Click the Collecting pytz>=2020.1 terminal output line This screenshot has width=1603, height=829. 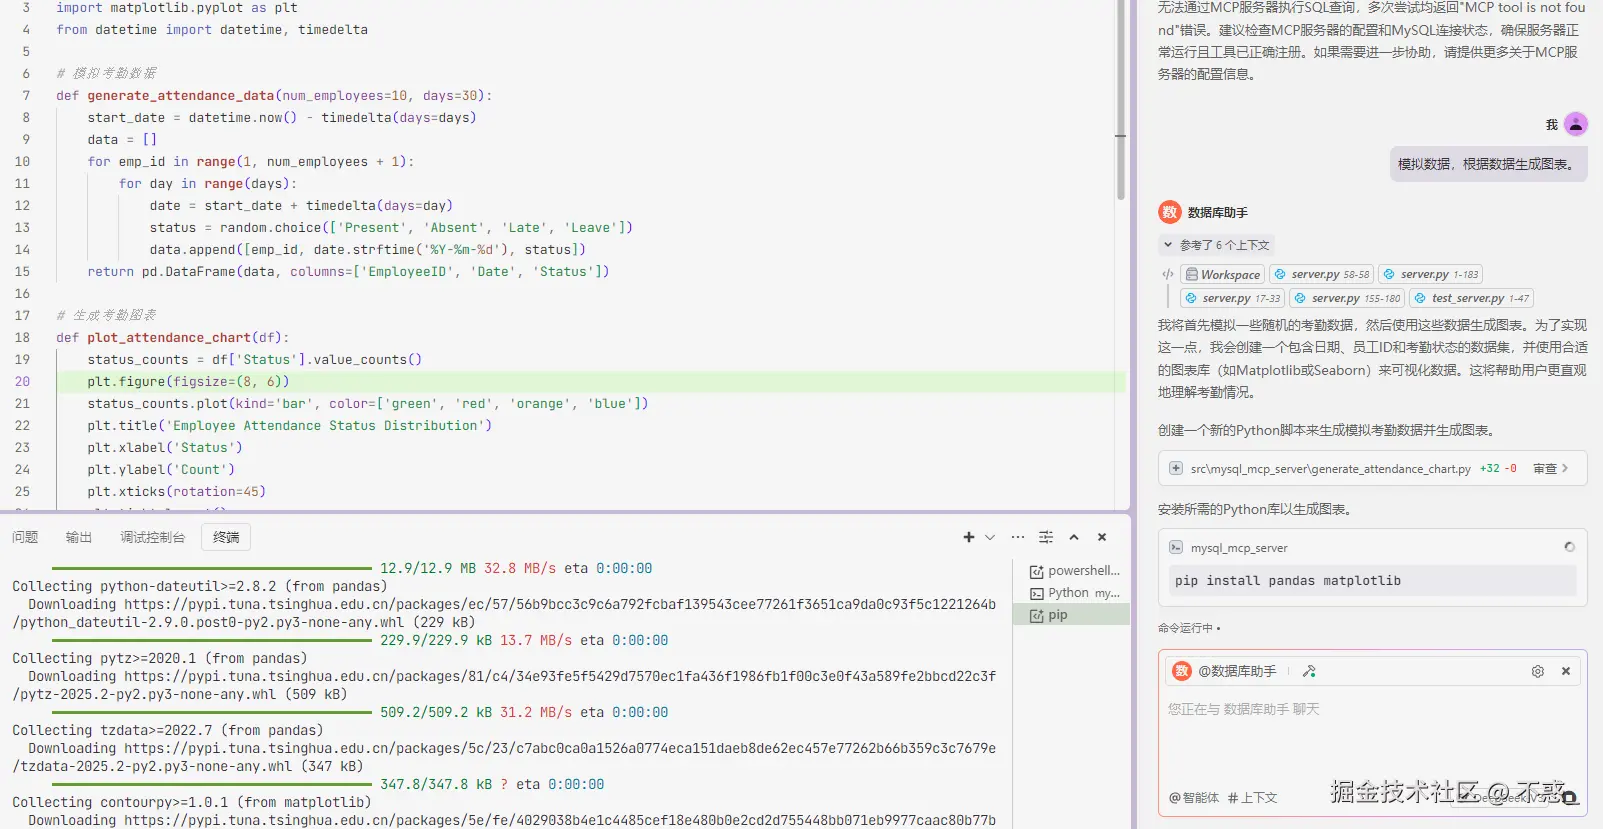point(160,658)
